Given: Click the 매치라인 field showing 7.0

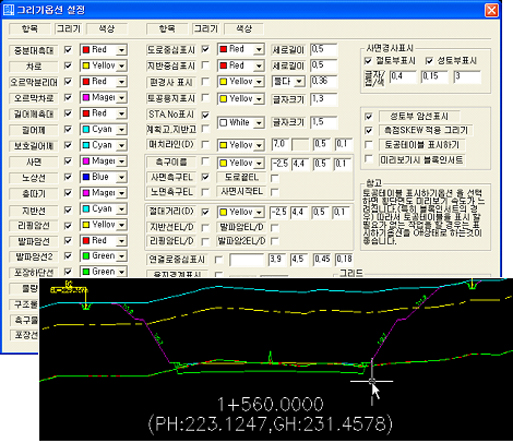Looking at the screenshot, I should coord(280,144).
